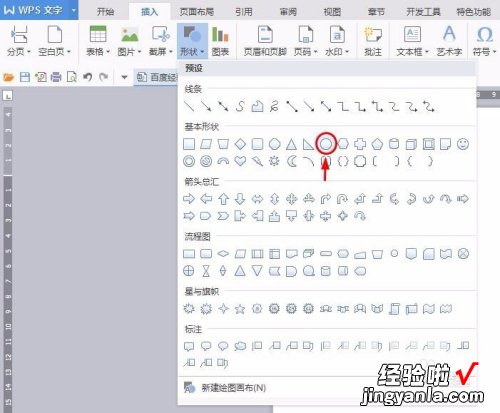
Task: Select the right arrow in block arrows
Action: (189, 199)
